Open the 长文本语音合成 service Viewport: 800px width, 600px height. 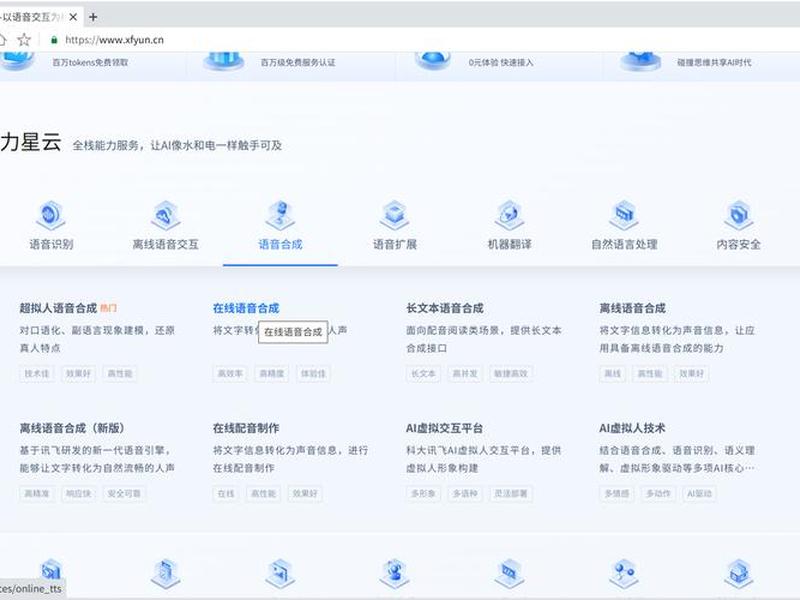point(445,308)
